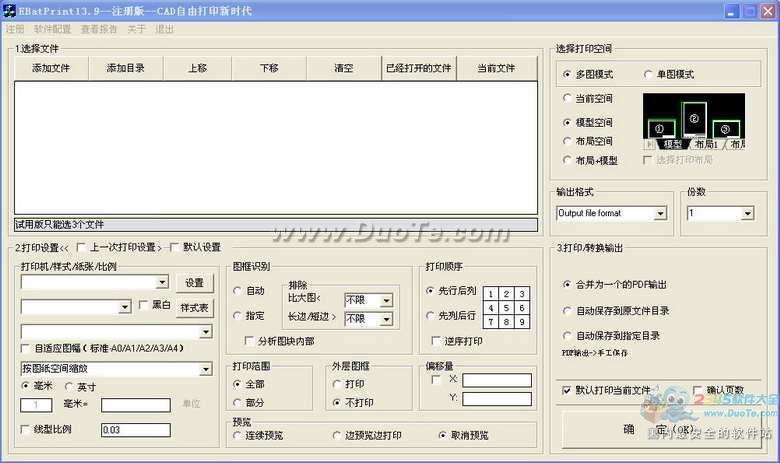Click the 1-9 print order grid
Screen dimensions: 780x463
click(x=506, y=308)
